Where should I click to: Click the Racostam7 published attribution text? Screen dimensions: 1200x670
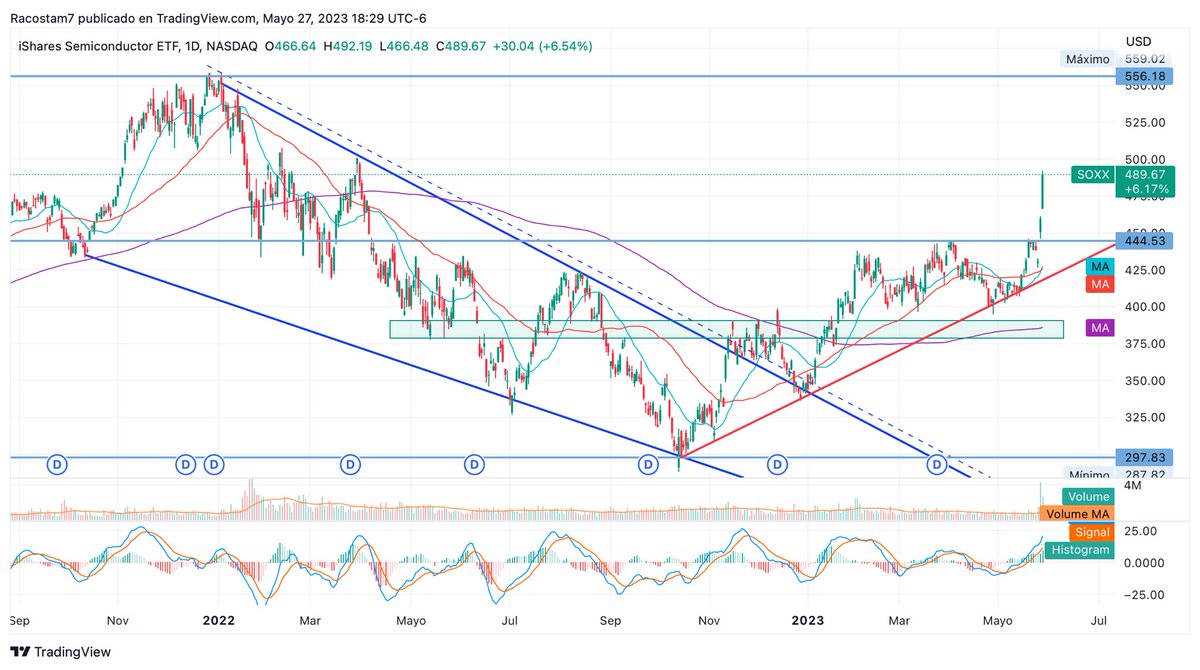point(218,18)
